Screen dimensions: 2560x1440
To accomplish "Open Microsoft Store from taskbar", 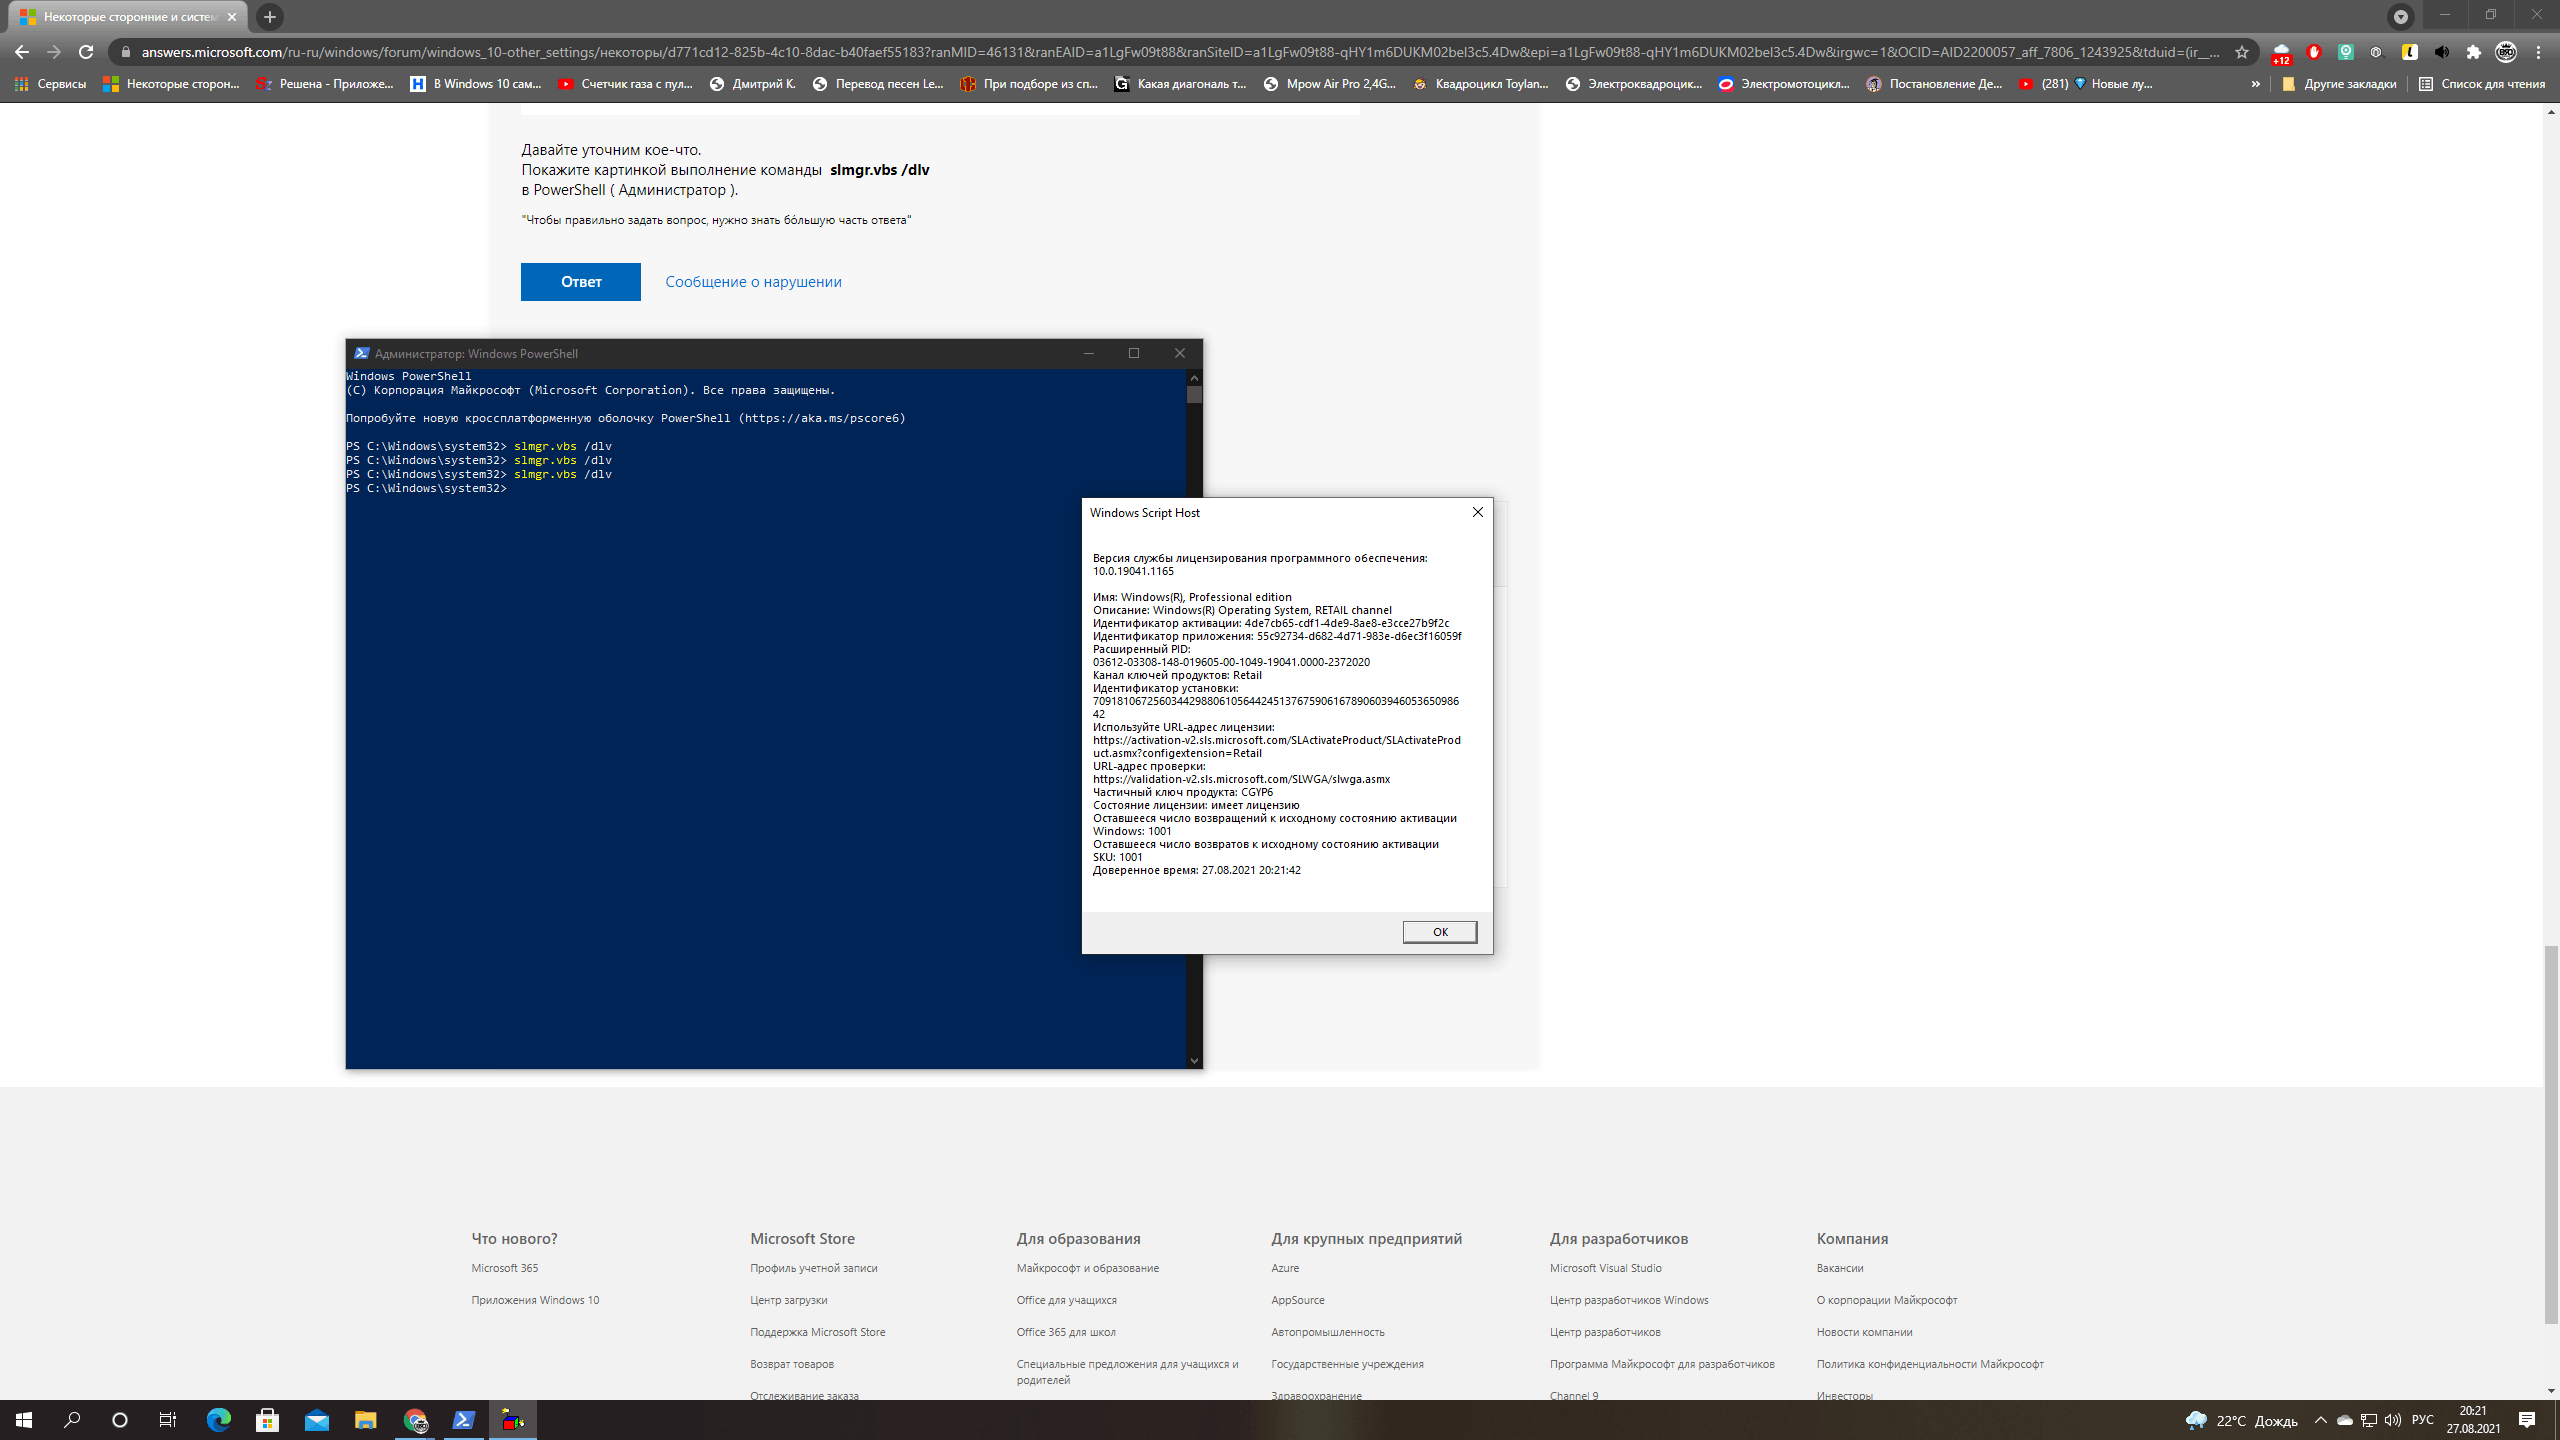I will tap(267, 1420).
